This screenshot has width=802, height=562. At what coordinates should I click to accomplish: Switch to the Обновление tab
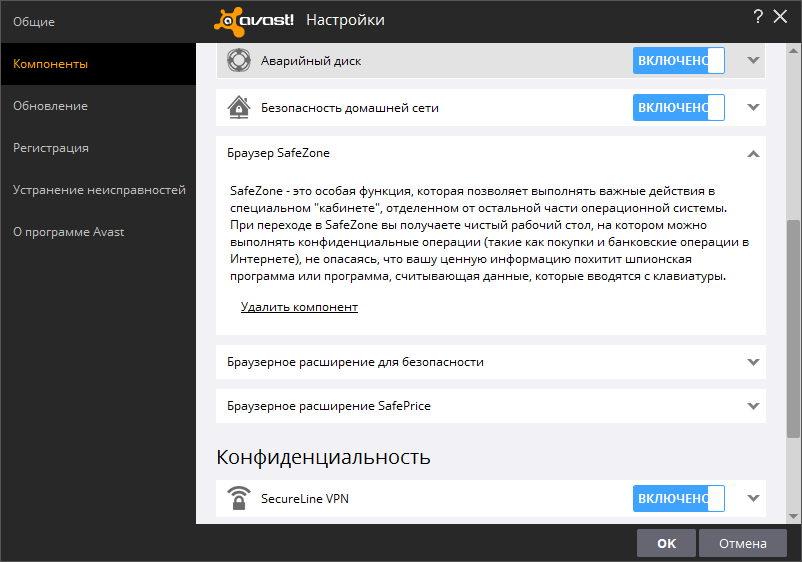(x=98, y=106)
